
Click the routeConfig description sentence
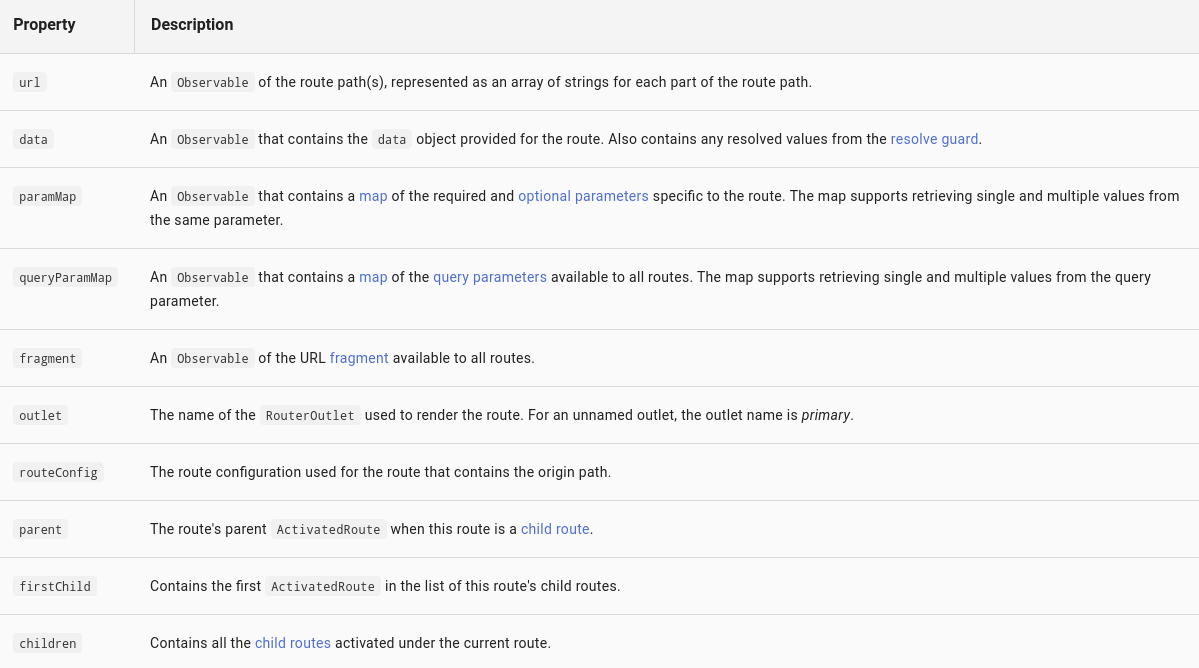(380, 472)
